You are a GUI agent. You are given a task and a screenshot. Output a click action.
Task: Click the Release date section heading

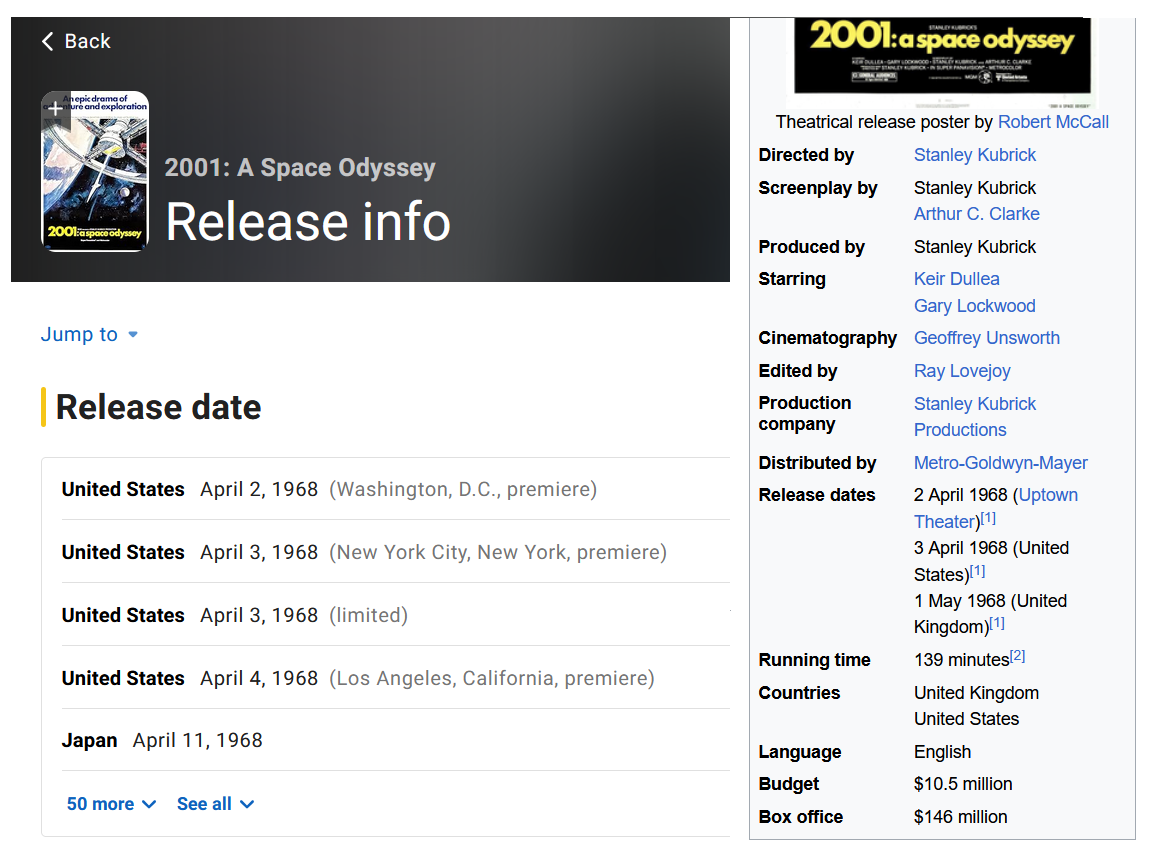pos(158,407)
